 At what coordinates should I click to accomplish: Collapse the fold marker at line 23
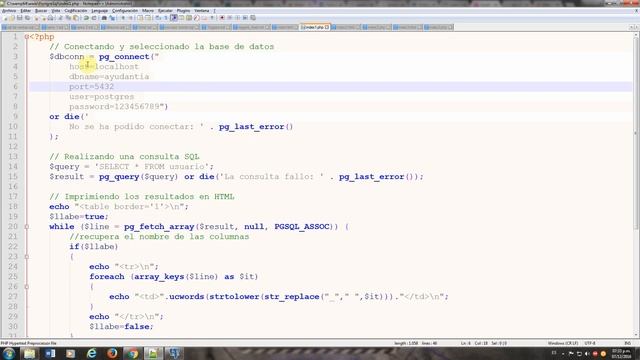click(27, 257)
